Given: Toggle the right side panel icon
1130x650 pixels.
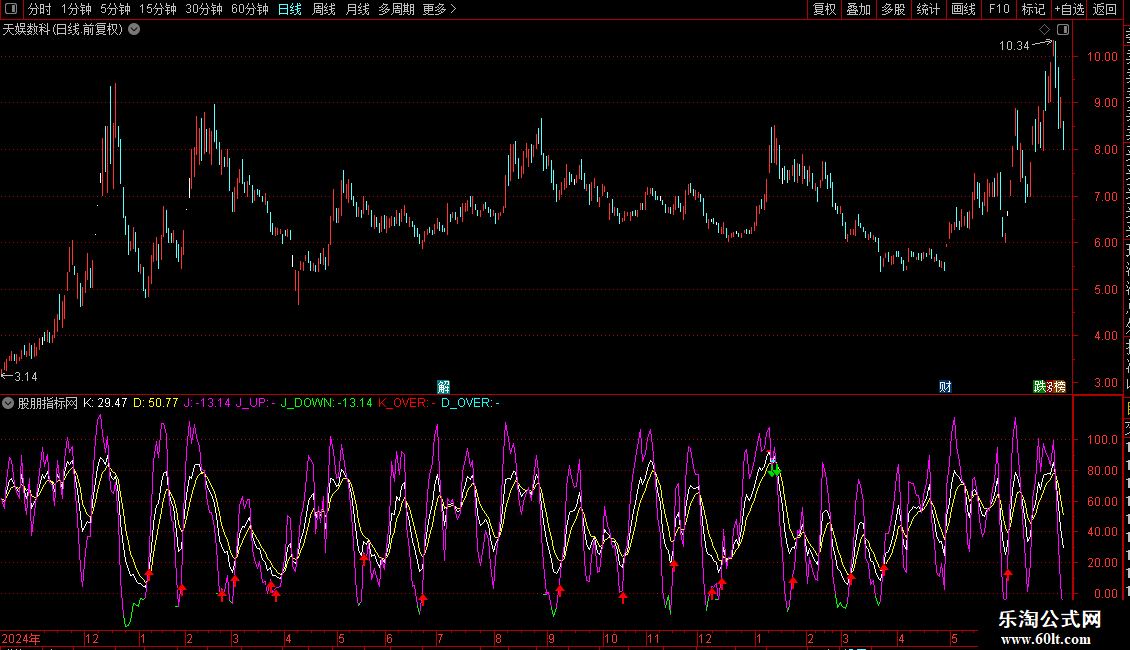Looking at the screenshot, I should (1063, 30).
